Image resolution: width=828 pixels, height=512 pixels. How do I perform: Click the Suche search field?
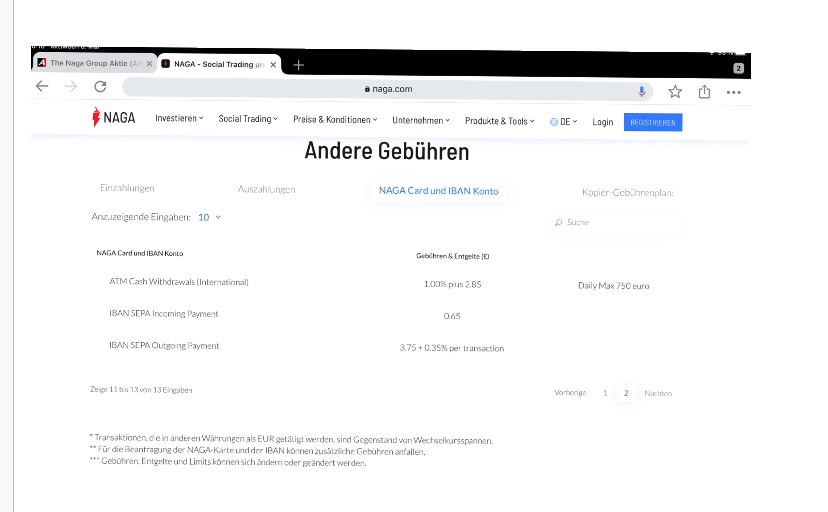coord(615,222)
